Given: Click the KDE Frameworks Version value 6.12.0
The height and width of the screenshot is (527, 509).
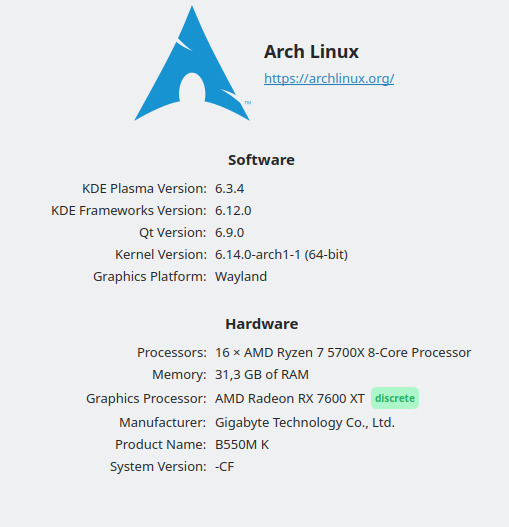Looking at the screenshot, I should 233,211.
